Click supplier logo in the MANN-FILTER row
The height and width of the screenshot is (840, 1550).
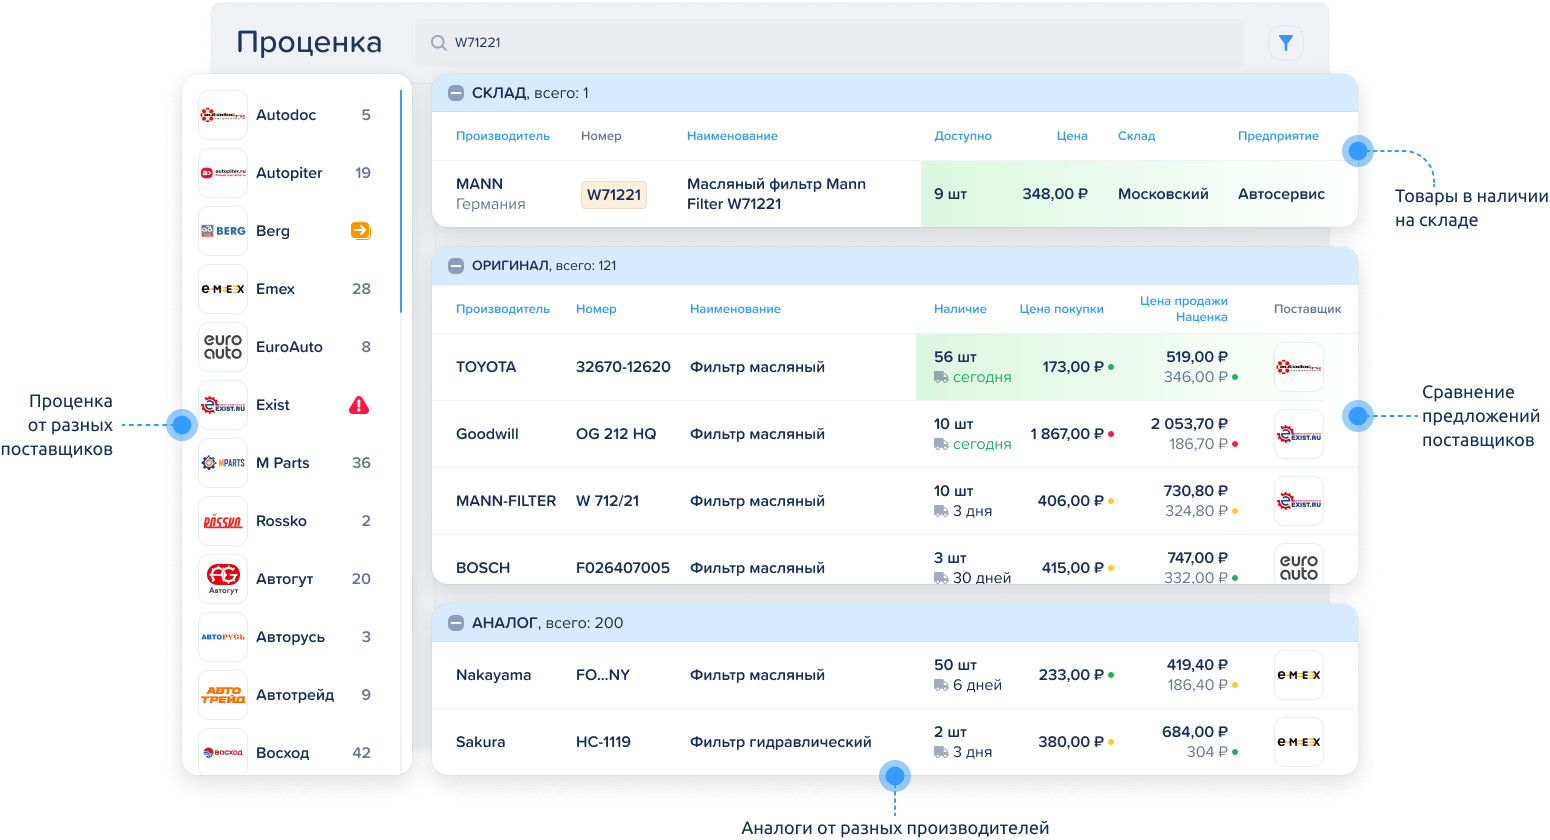1299,501
